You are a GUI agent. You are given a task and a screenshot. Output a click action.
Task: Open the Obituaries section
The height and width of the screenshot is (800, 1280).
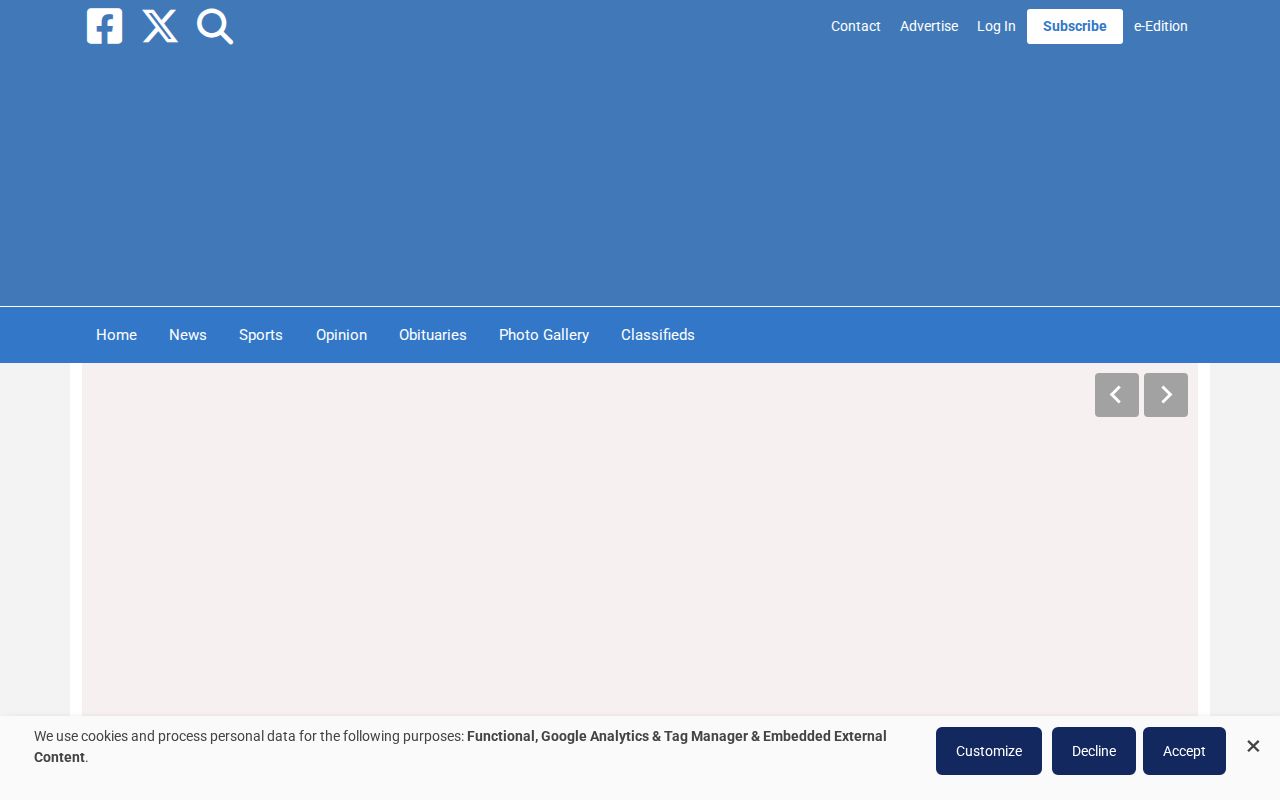[x=433, y=335]
